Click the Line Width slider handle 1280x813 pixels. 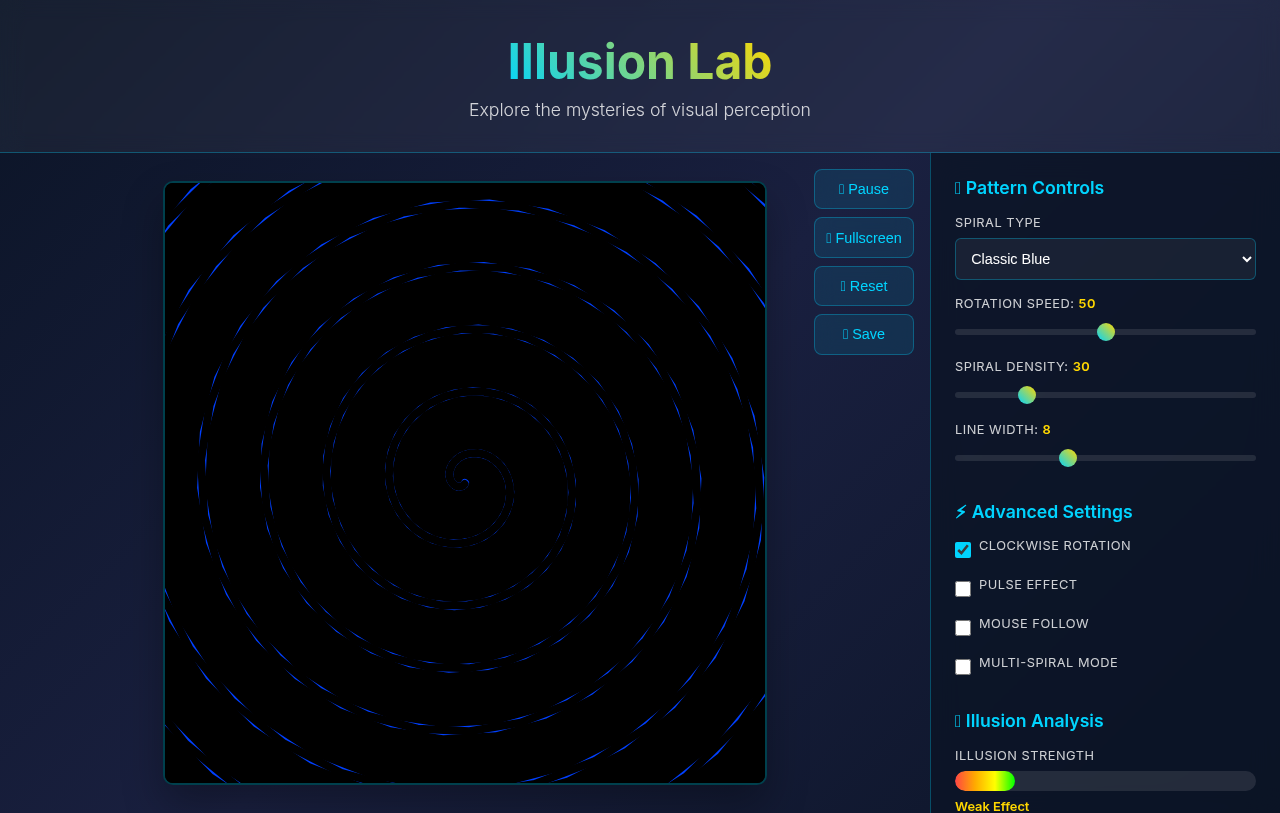[1067, 458]
